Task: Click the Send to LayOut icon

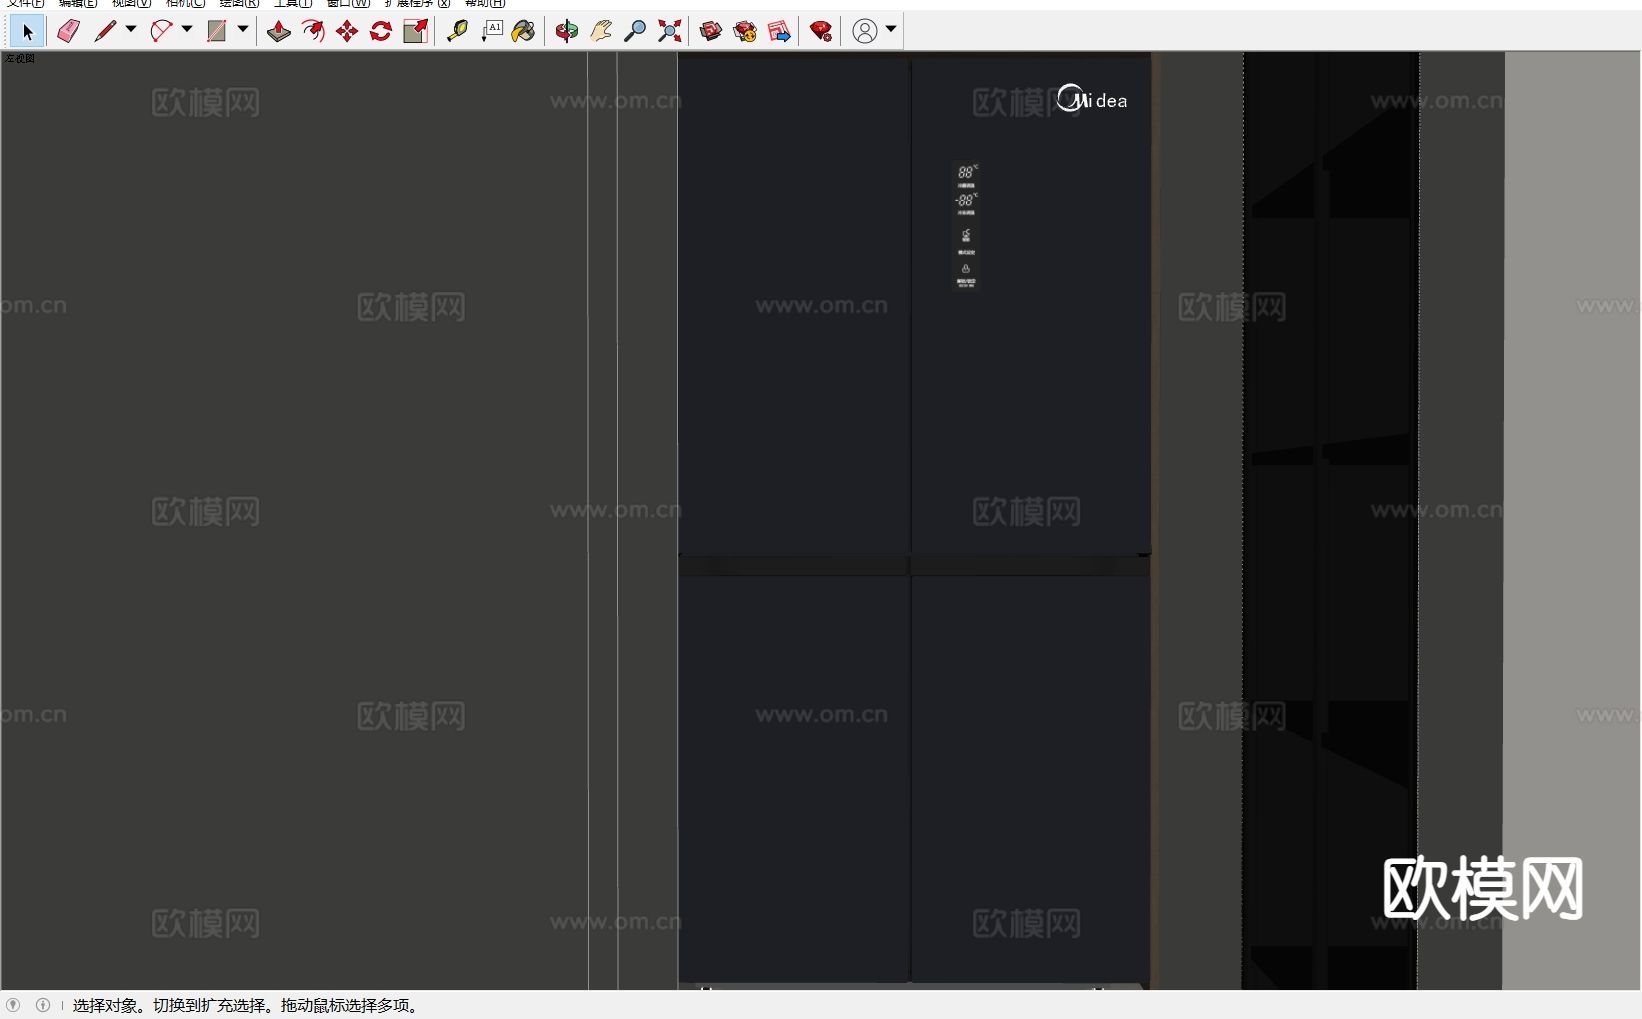Action: coord(779,32)
